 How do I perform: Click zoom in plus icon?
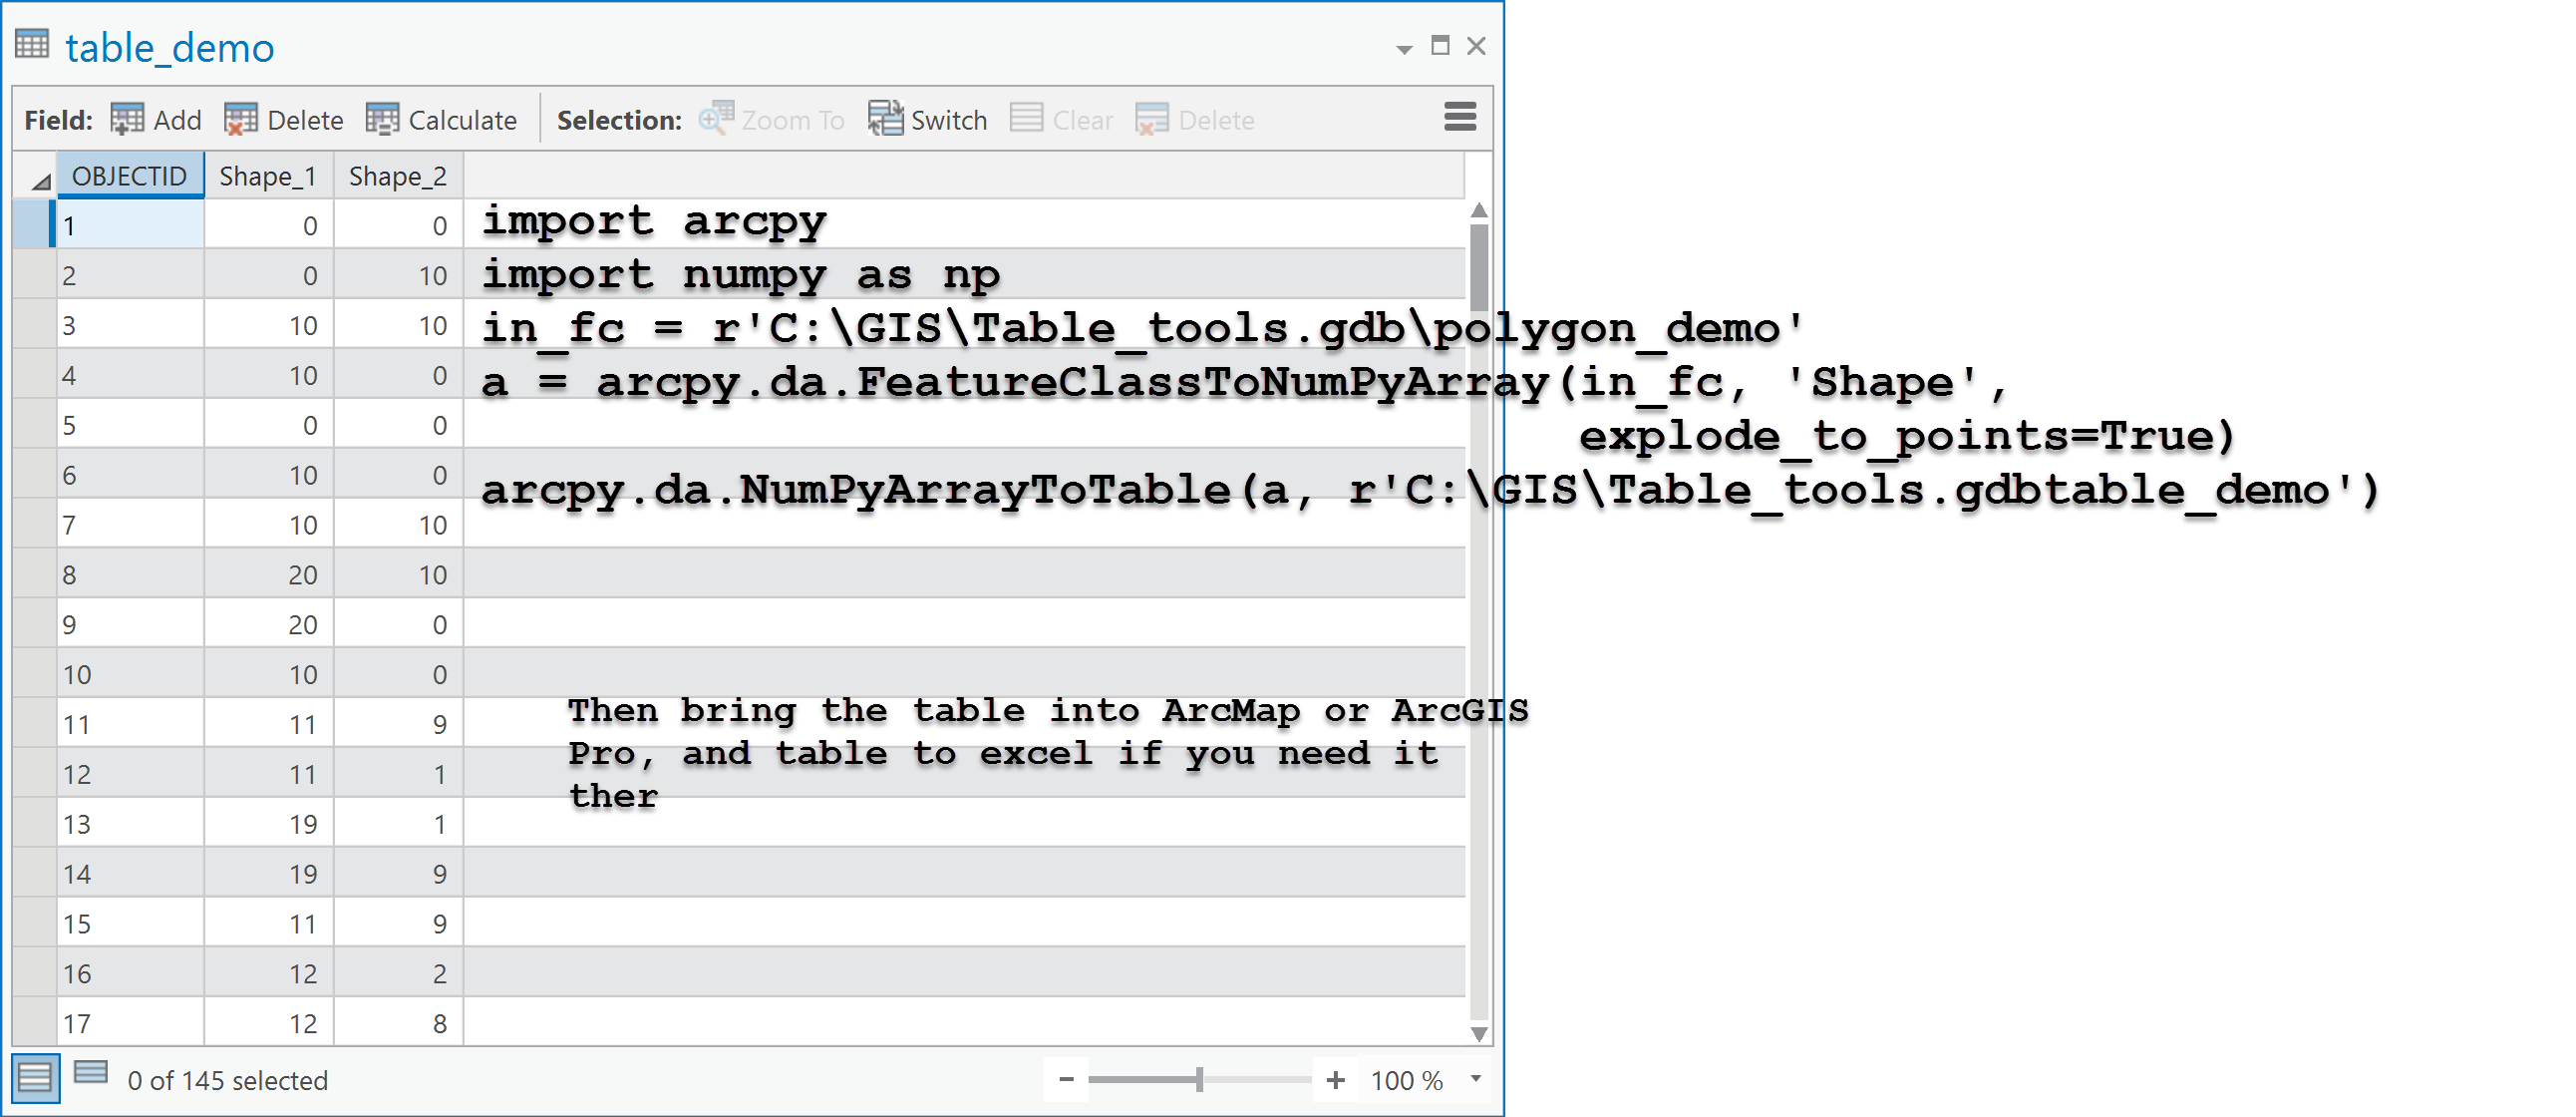click(x=1335, y=1079)
